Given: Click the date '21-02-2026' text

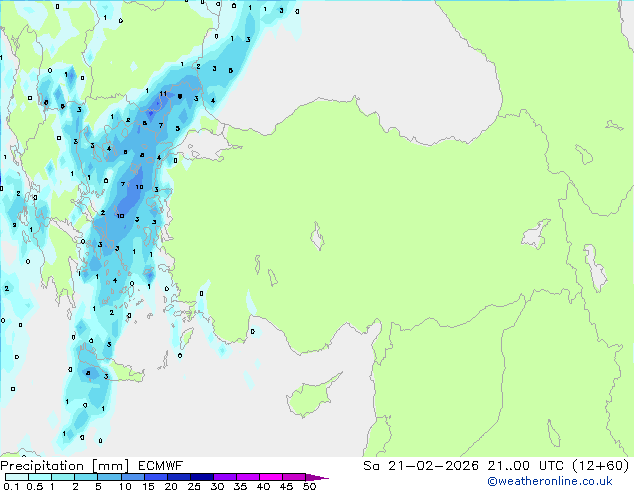Looking at the screenshot, I should 433,466.
